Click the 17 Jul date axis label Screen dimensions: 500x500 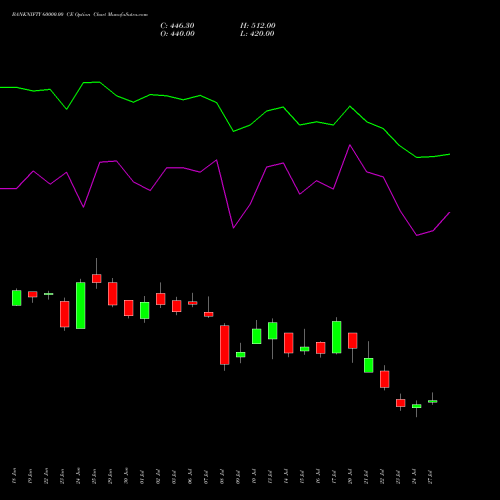tap(334, 477)
